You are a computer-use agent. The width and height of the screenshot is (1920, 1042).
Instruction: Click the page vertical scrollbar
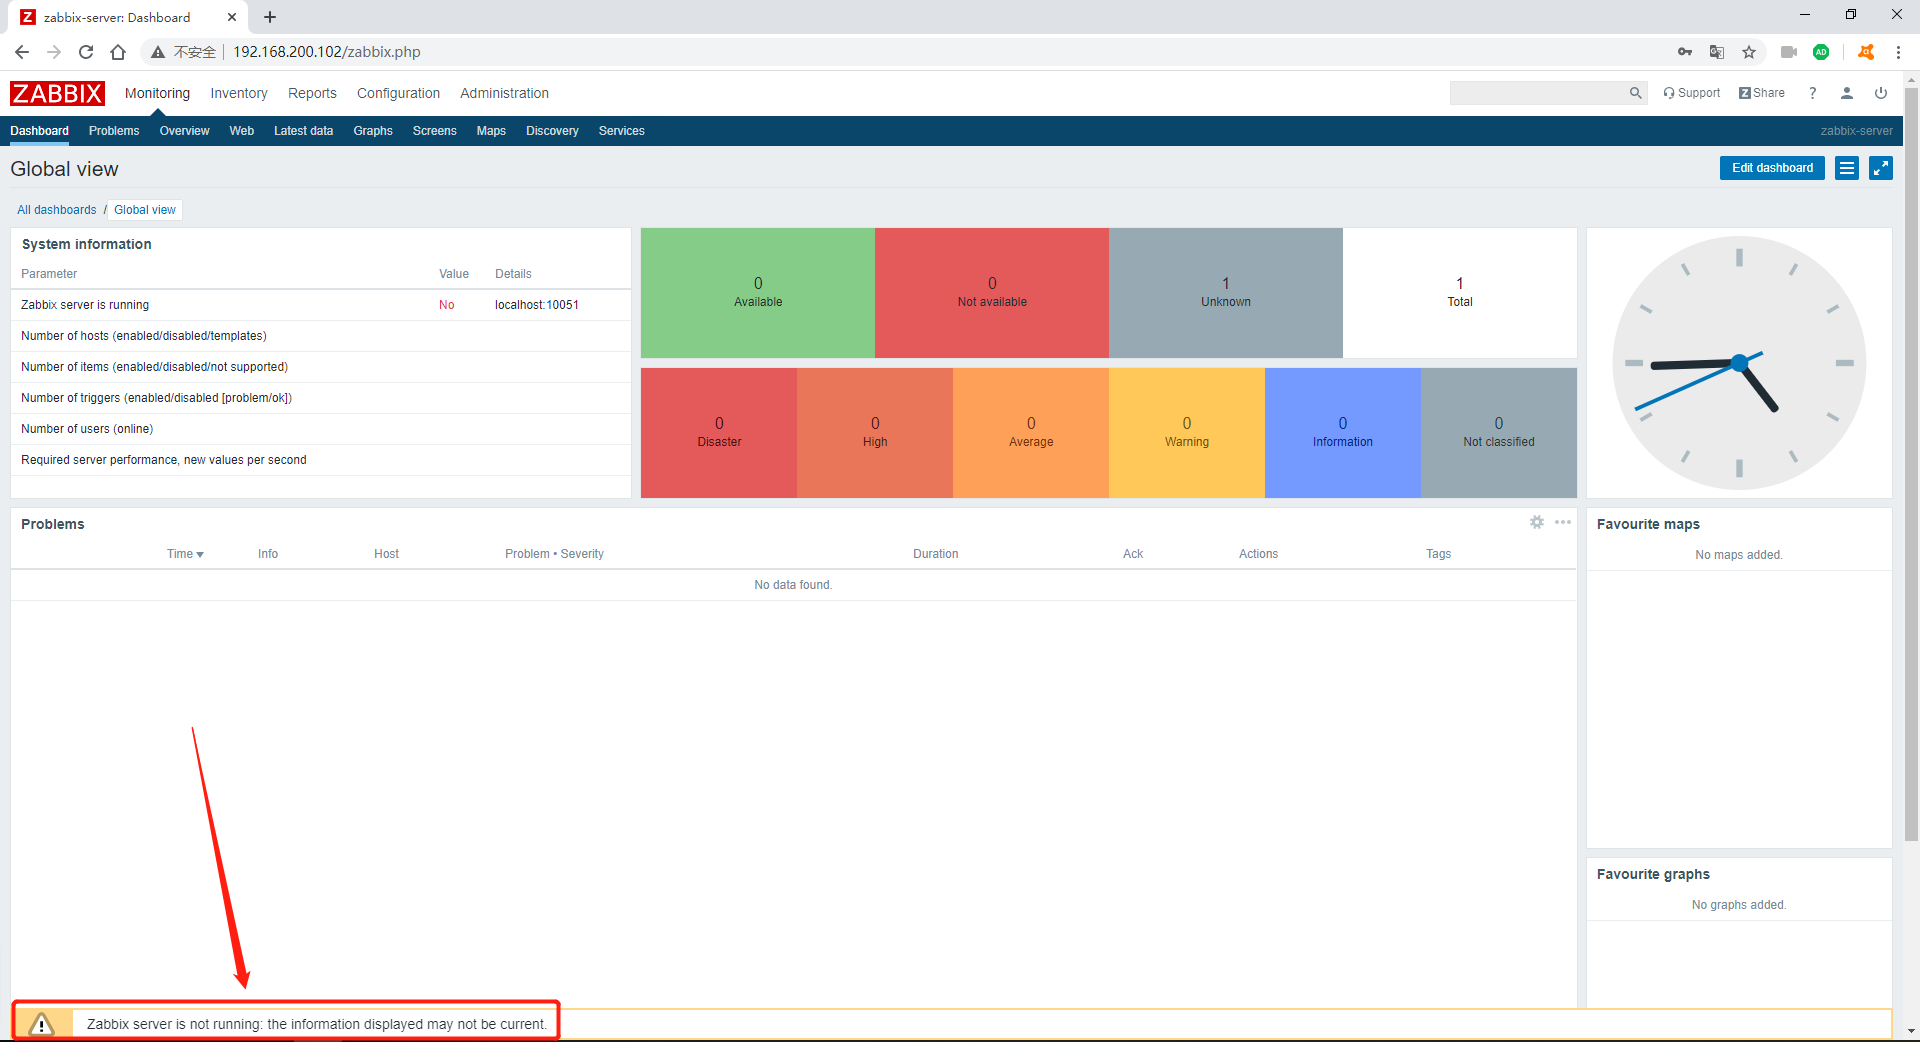tap(1911, 465)
